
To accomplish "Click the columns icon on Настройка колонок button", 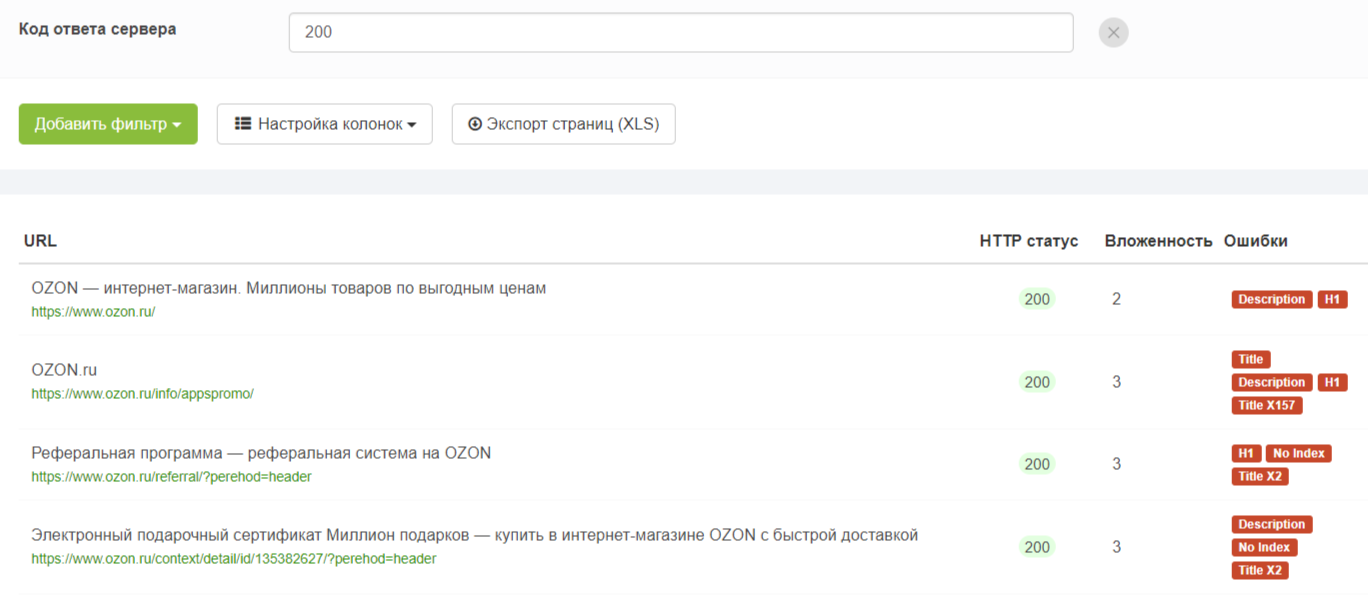I will point(245,123).
